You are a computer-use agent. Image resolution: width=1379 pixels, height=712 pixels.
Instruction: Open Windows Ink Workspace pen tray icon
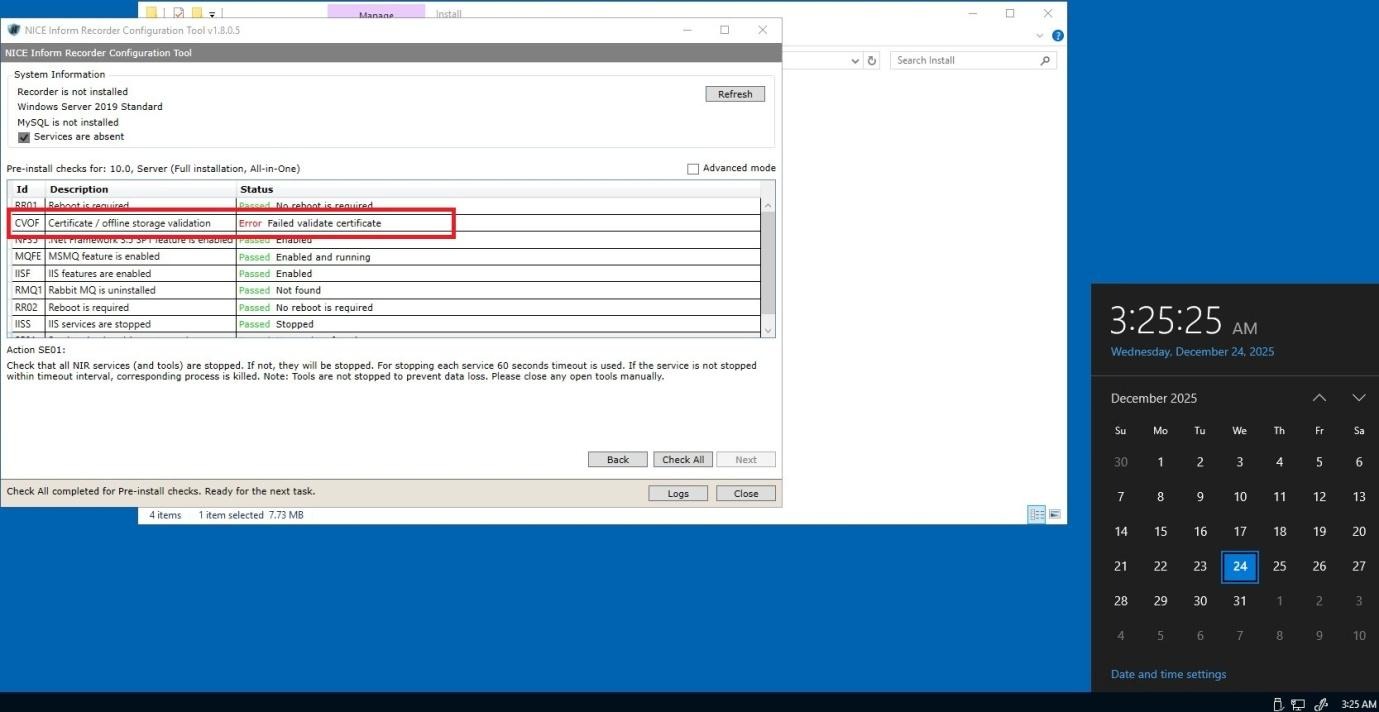pyautogui.click(x=1321, y=704)
